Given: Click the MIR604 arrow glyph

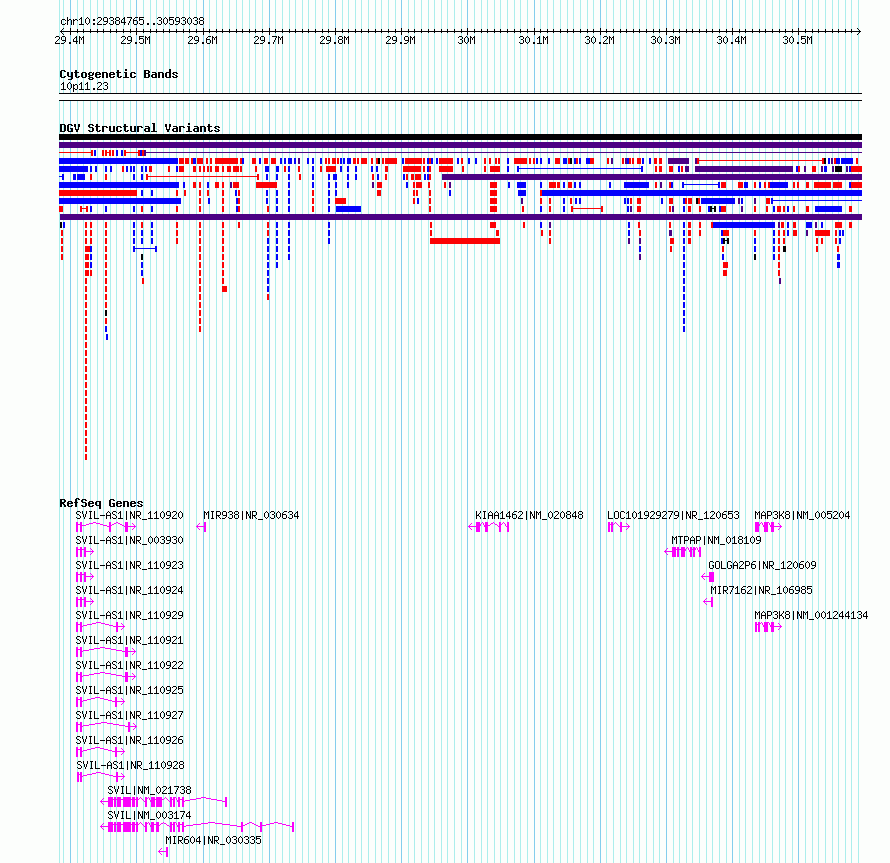Looking at the screenshot, I should 163,852.
